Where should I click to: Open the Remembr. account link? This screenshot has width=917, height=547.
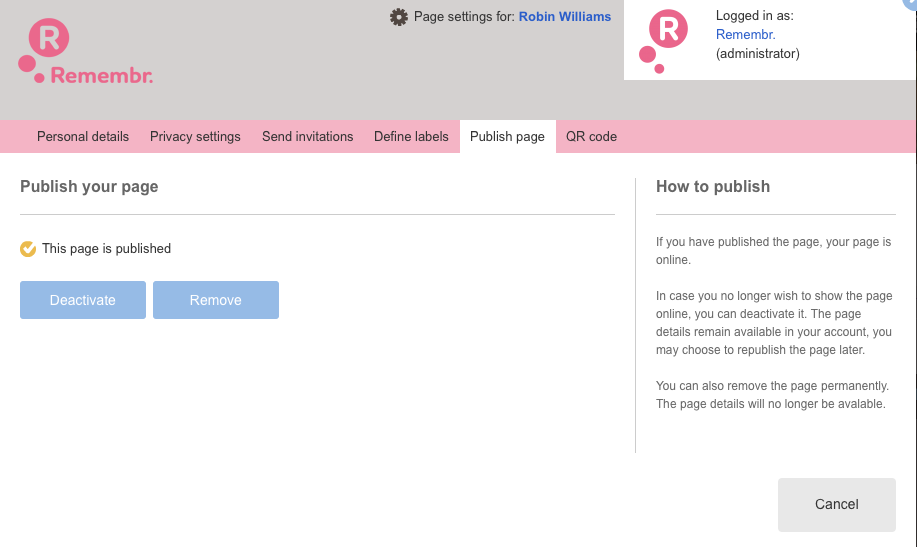coord(745,35)
